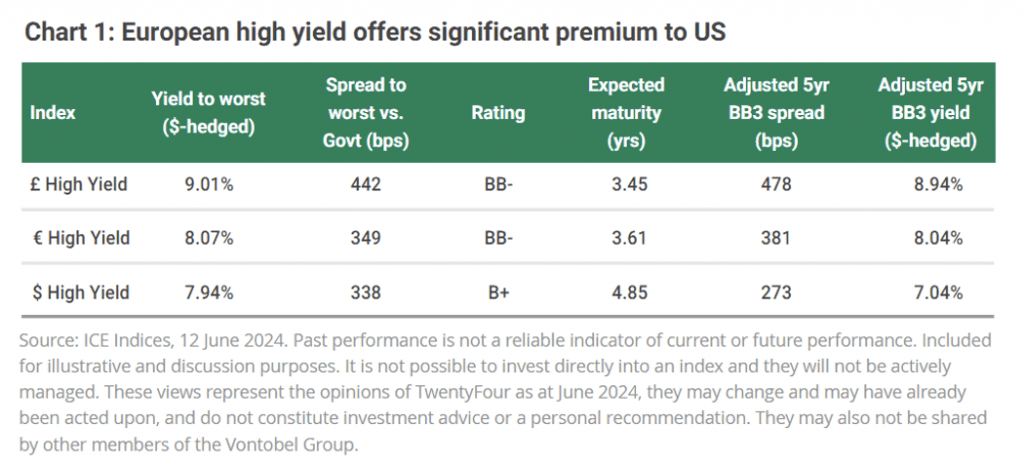Select the $ High Yield row label

[x=80, y=292]
